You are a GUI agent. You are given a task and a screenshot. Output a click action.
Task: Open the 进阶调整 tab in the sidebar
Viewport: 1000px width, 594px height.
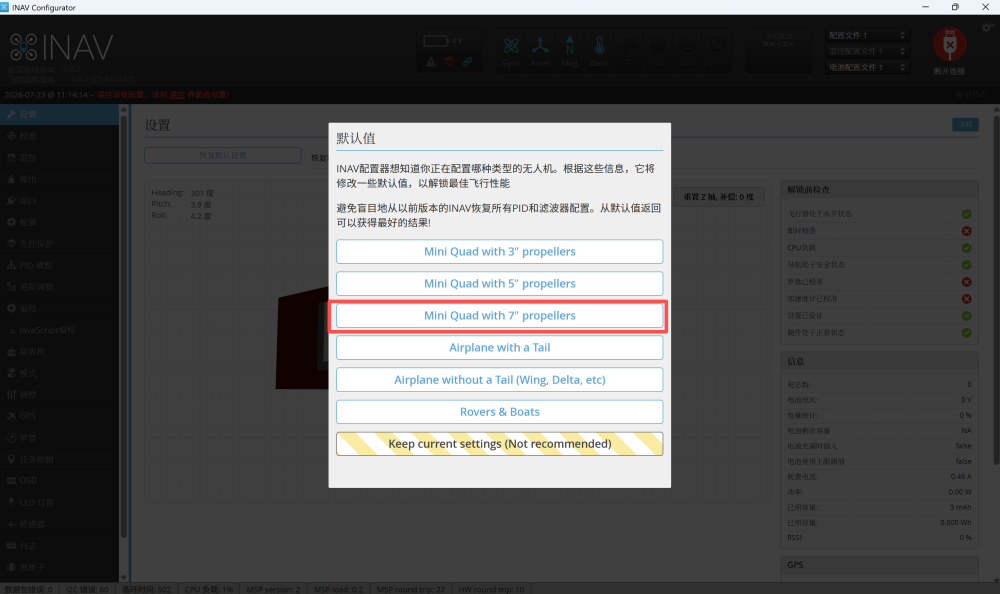[59, 286]
